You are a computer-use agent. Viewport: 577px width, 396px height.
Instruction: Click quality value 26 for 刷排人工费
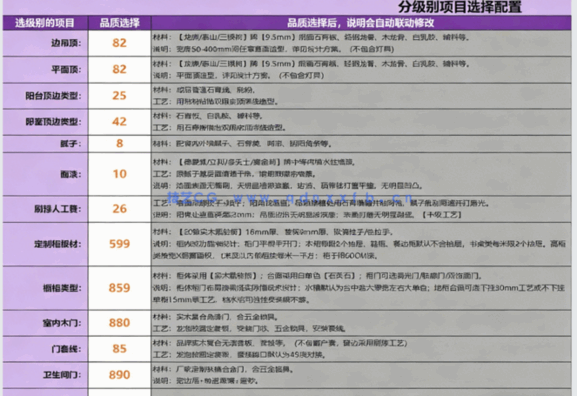click(120, 209)
